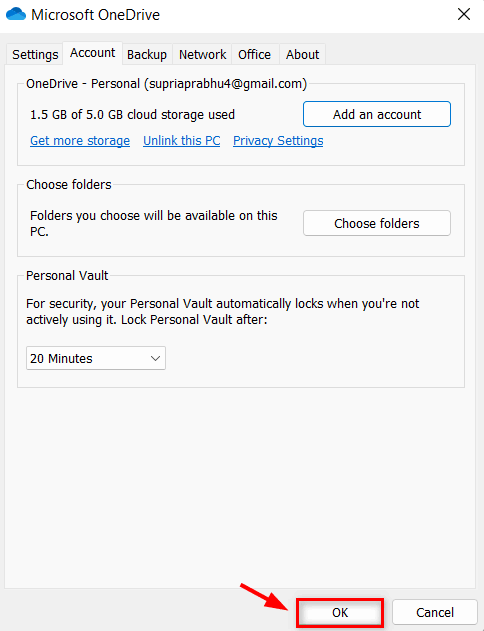Open the Office tab
484x631 pixels.
[254, 54]
